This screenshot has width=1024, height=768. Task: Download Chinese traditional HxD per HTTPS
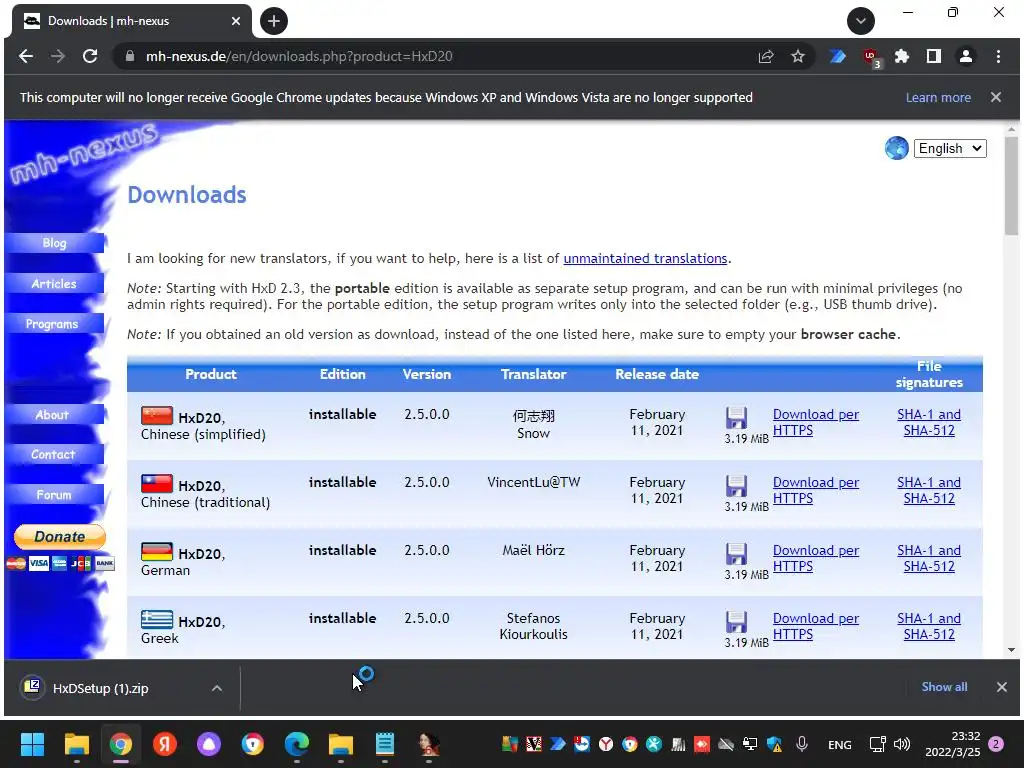(816, 490)
